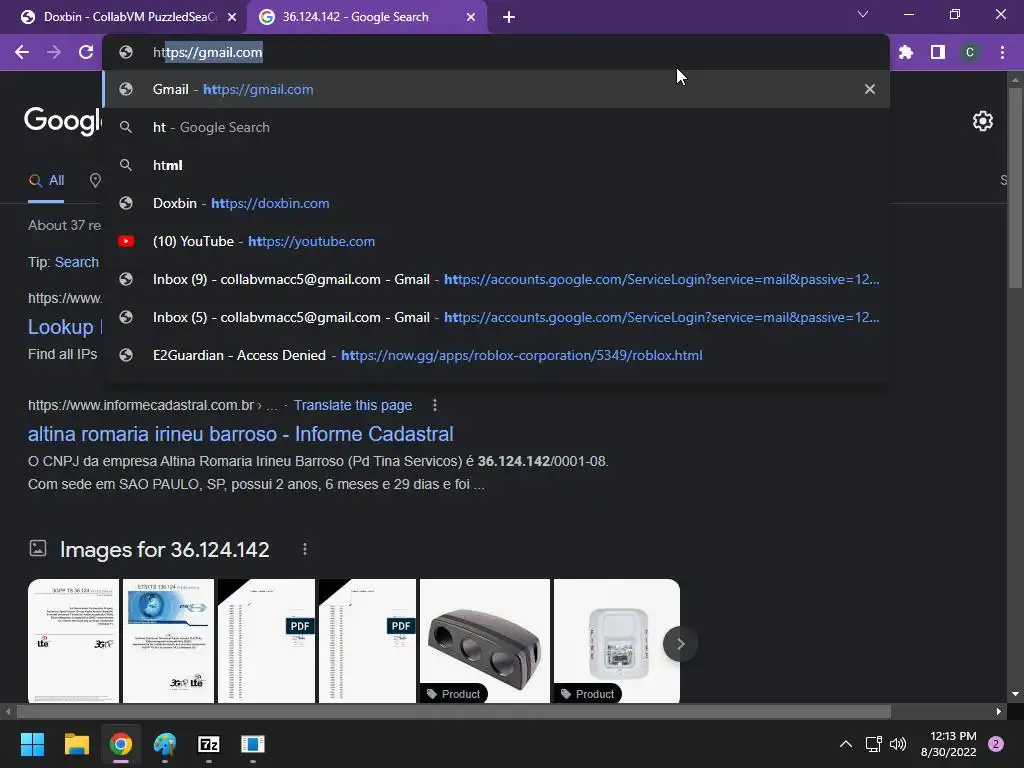Click the Tip: Search link
The height and width of the screenshot is (768, 1024).
tap(77, 262)
